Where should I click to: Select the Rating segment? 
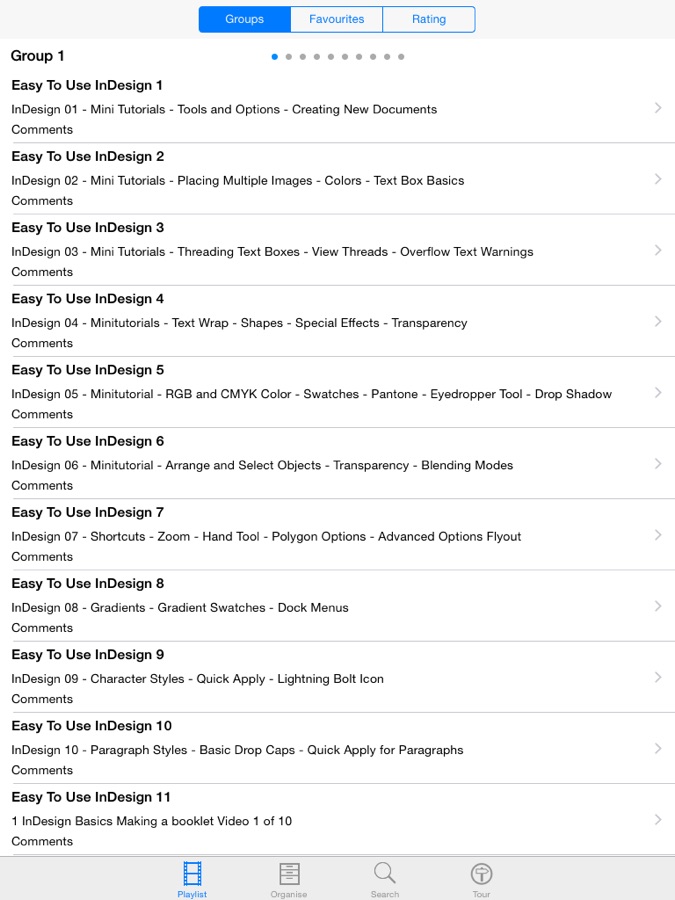pos(429,19)
